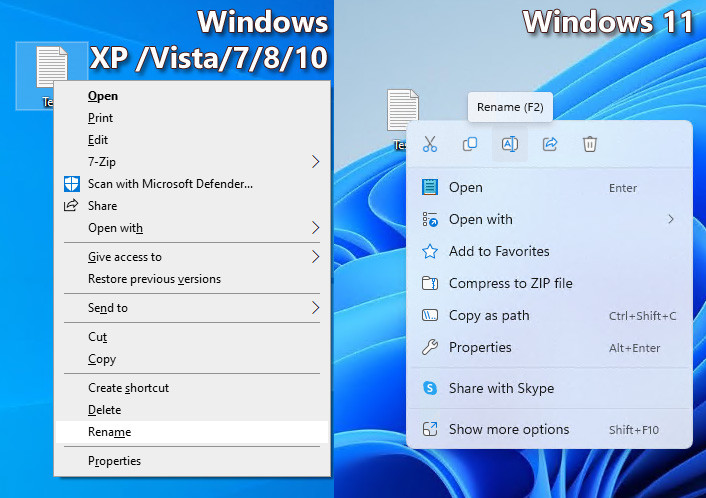This screenshot has width=706, height=498.
Task: Click the Alt+Enter shortcut text
Action: click(634, 348)
